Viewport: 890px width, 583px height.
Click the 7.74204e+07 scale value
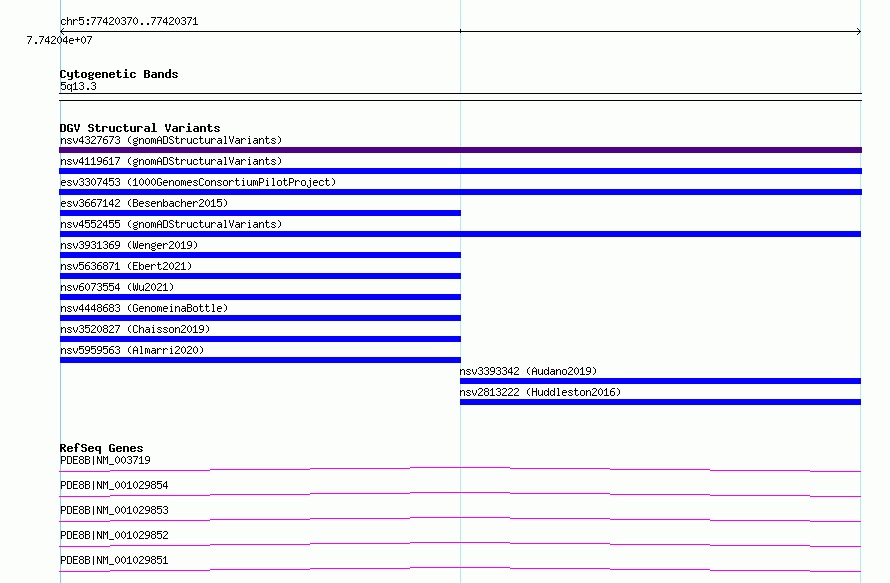point(60,40)
